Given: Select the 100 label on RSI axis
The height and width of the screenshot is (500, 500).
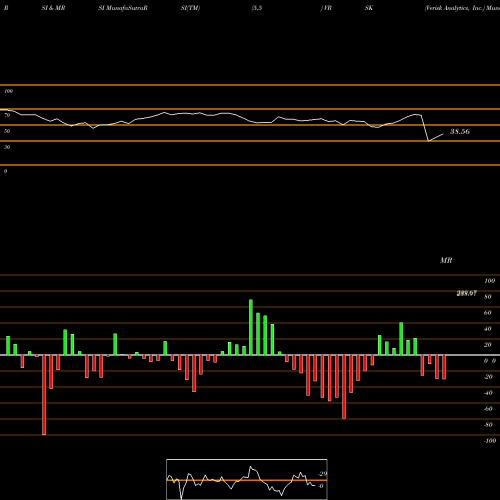Looking at the screenshot, I should (x=8, y=91).
